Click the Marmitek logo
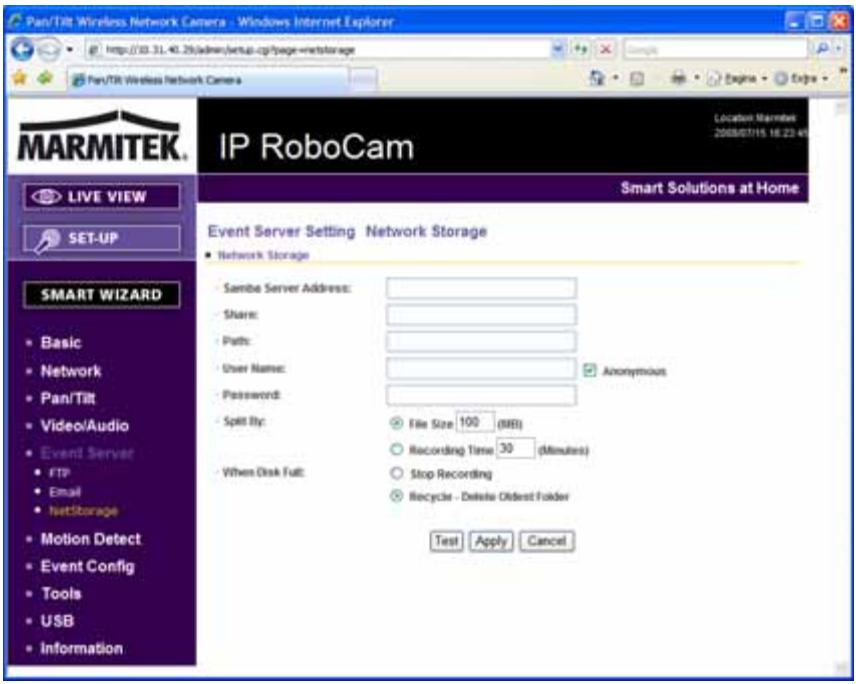 pos(102,136)
